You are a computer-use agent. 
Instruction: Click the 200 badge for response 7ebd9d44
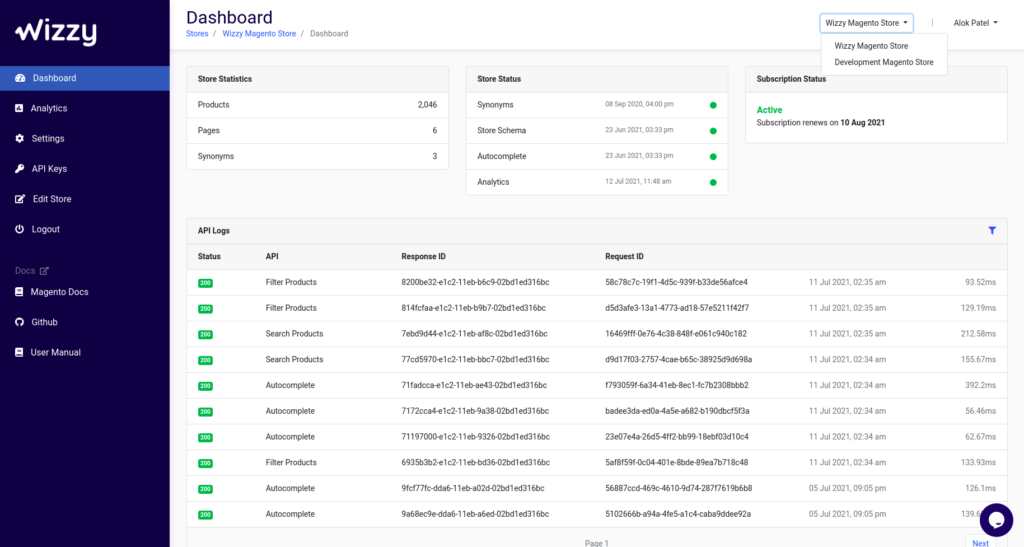point(205,334)
